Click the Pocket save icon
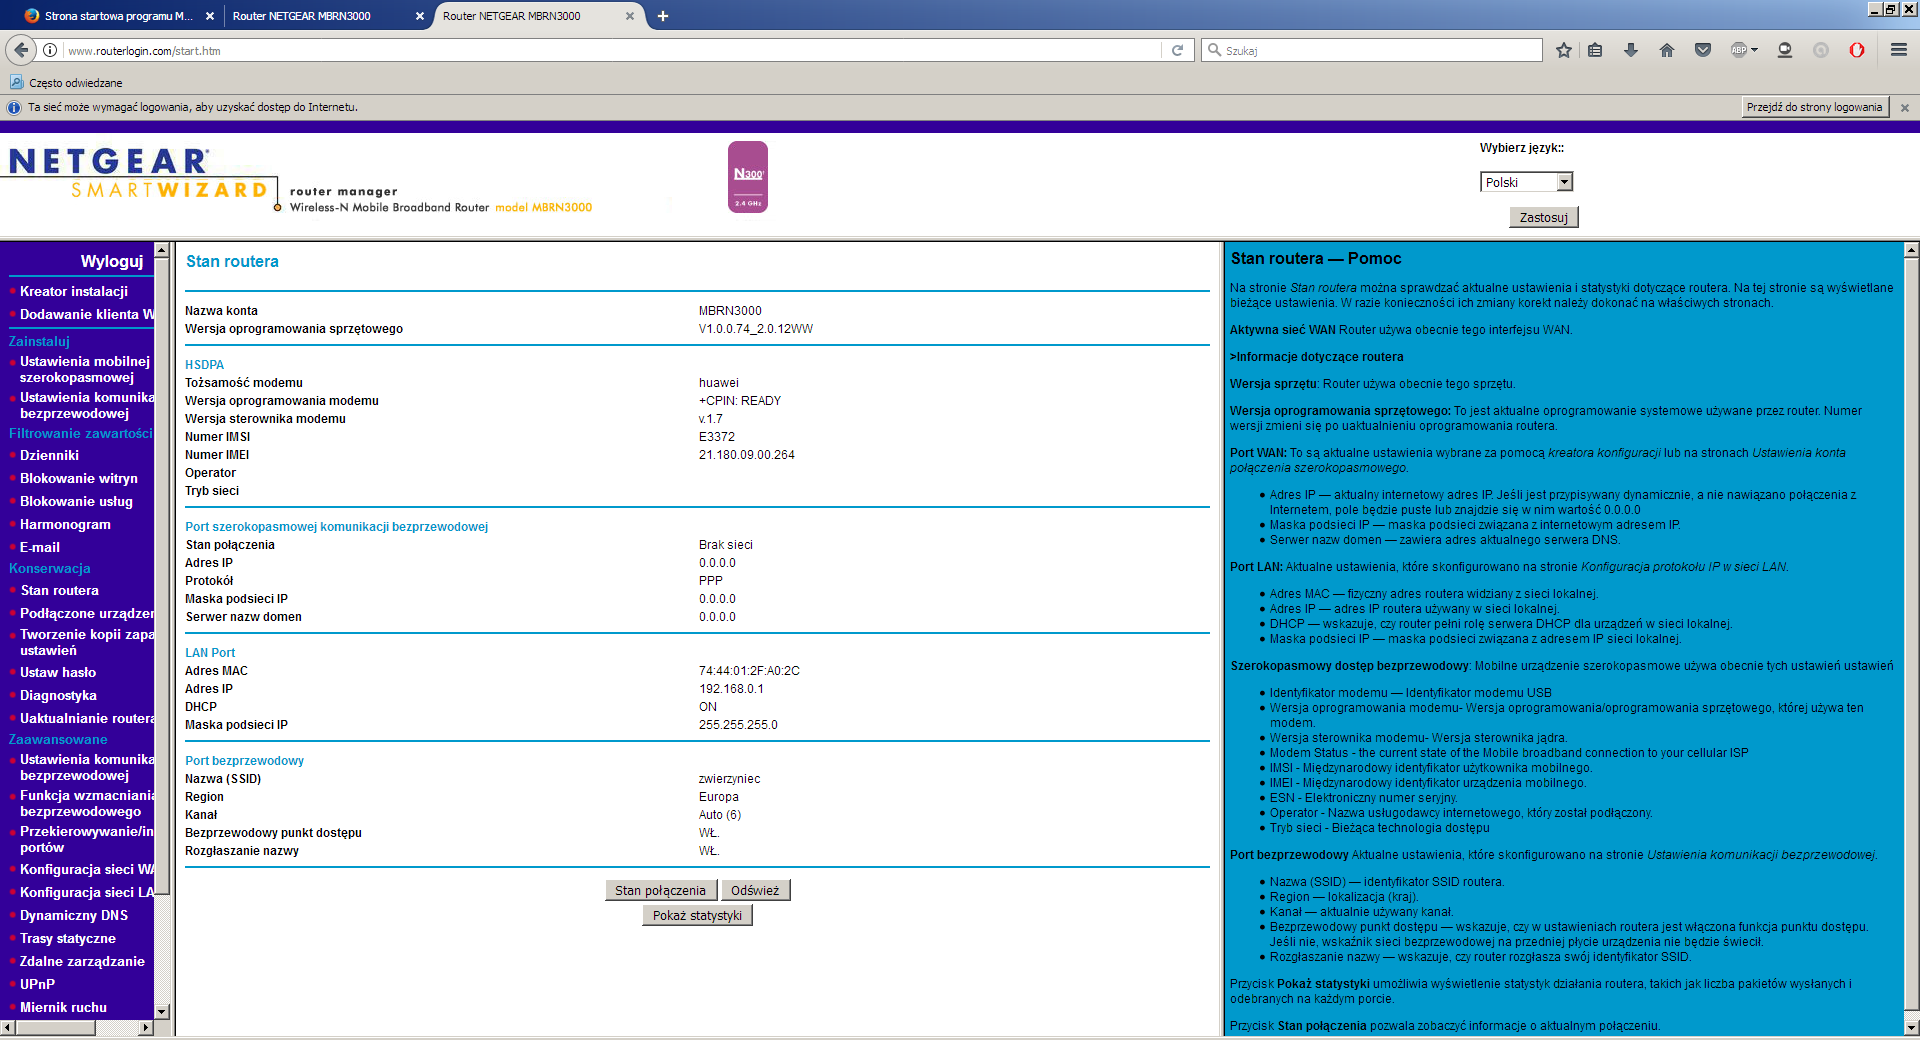 pyautogui.click(x=1702, y=50)
